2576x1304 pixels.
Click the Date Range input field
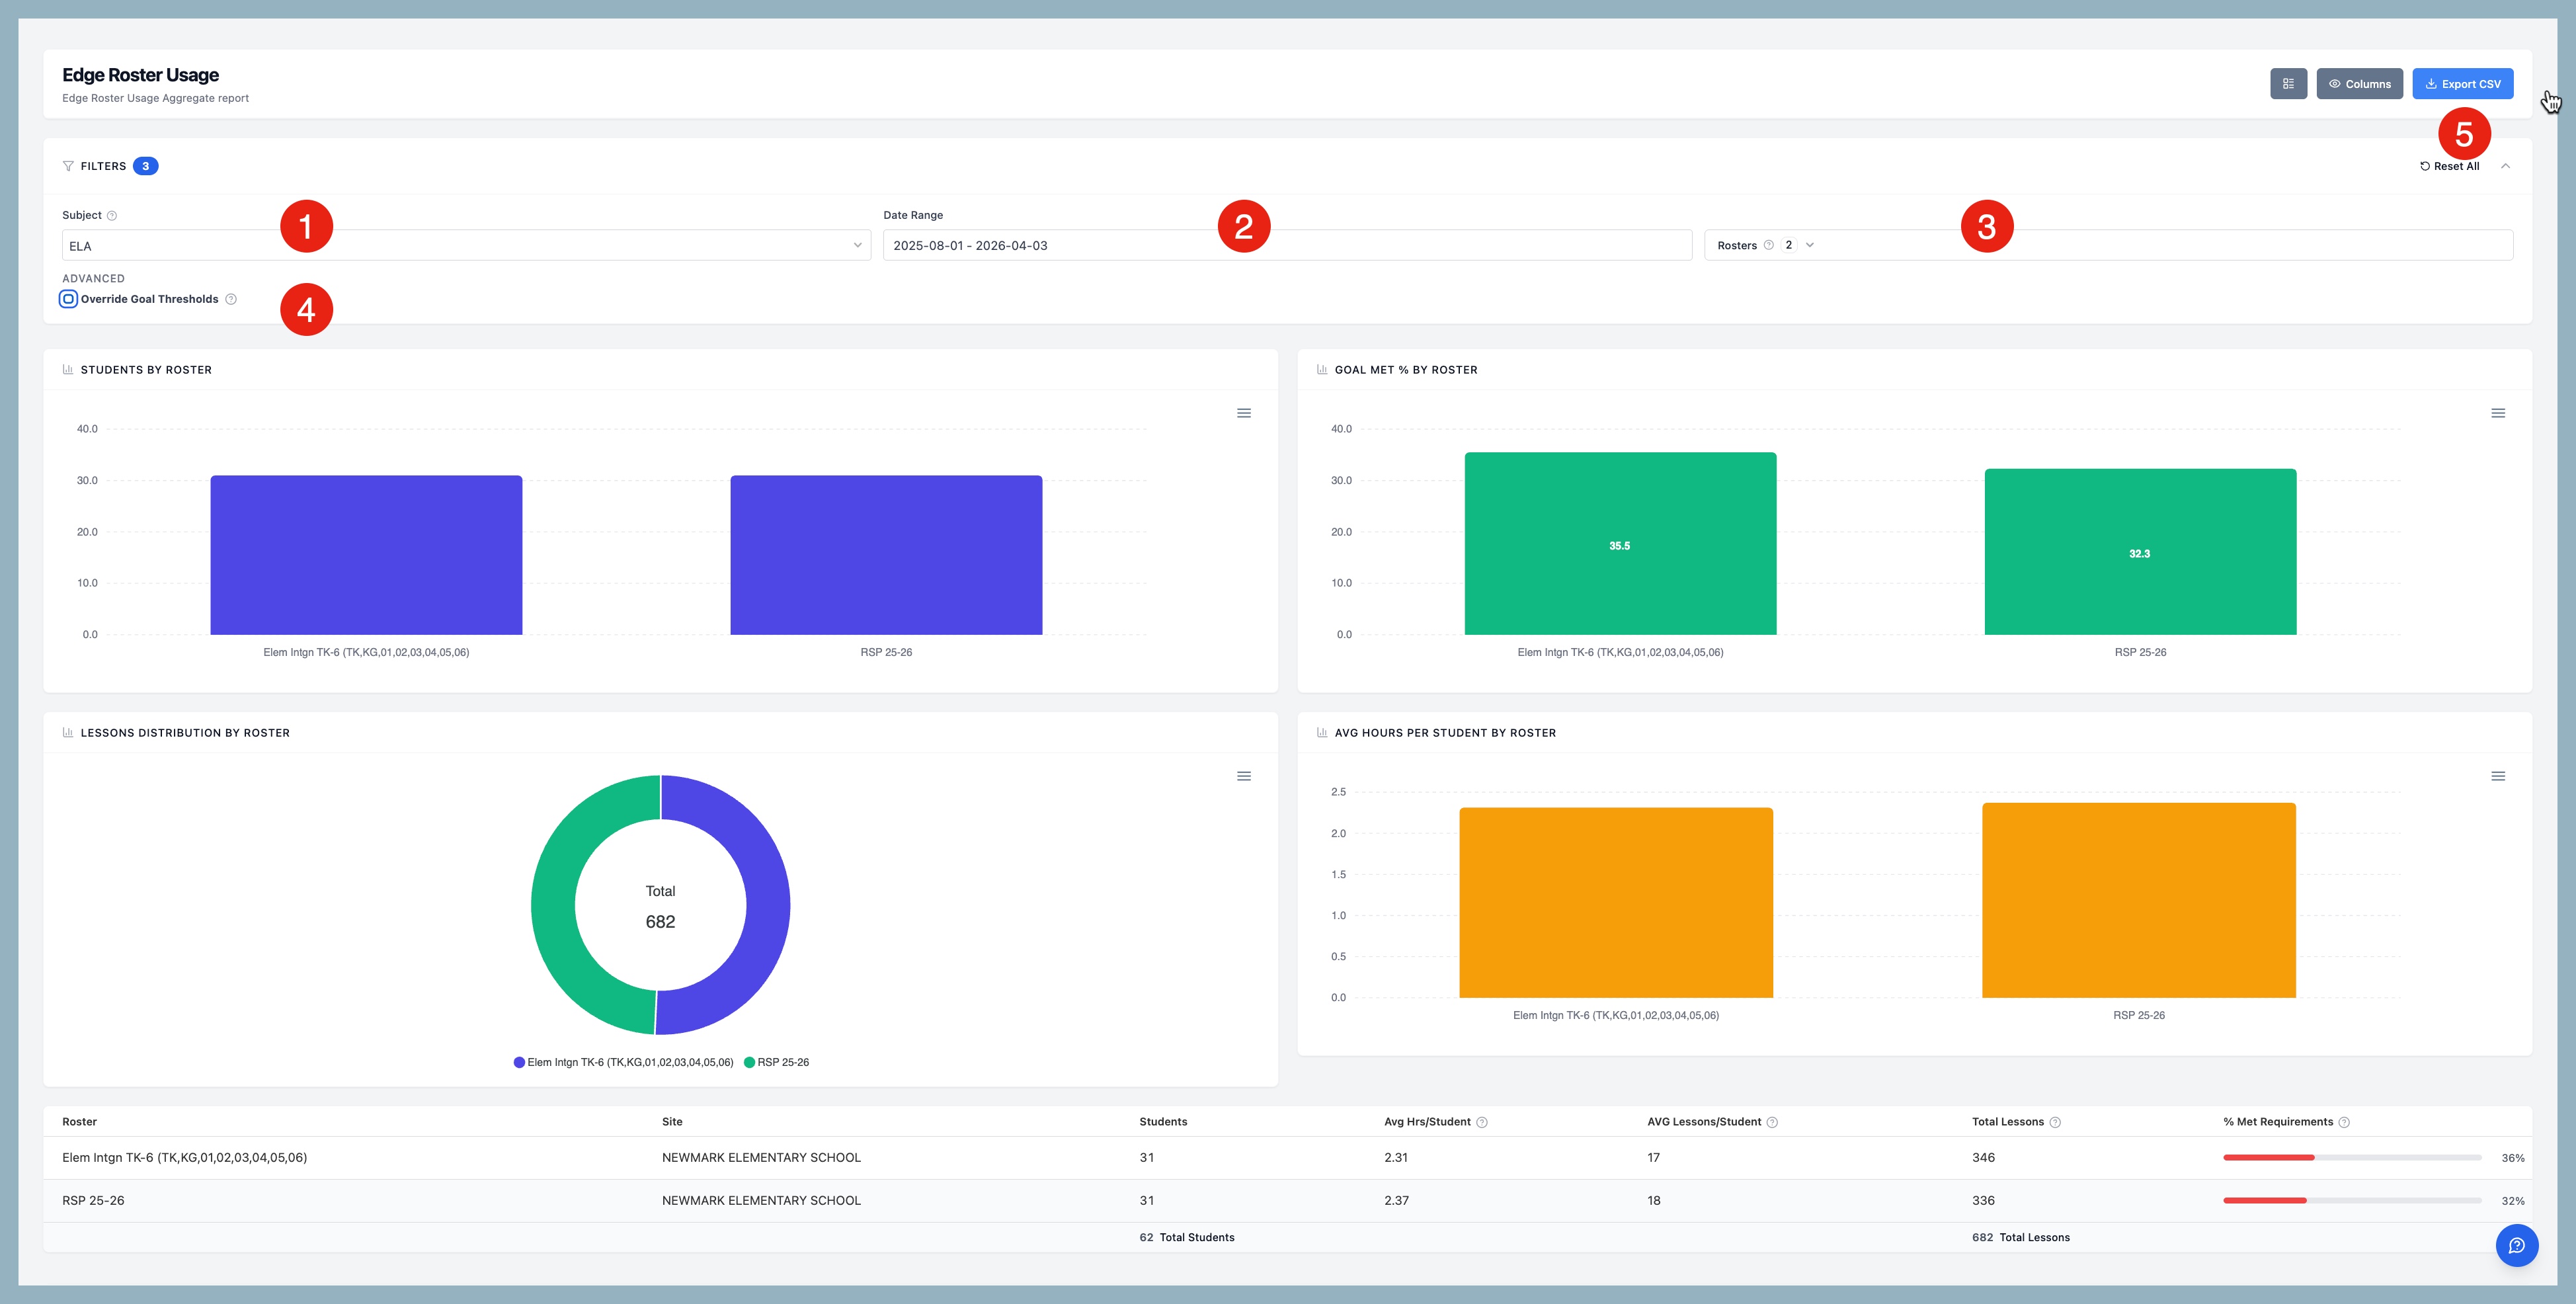1286,245
